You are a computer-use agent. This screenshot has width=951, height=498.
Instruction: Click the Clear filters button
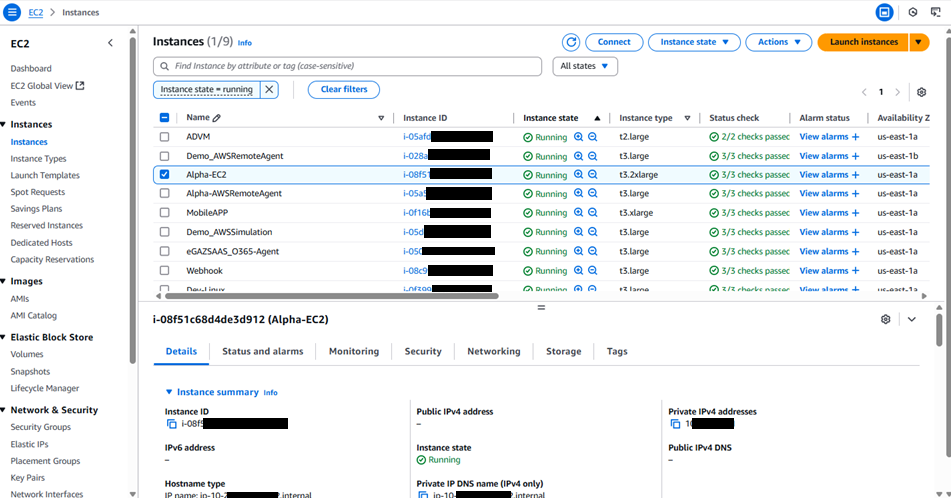point(343,89)
